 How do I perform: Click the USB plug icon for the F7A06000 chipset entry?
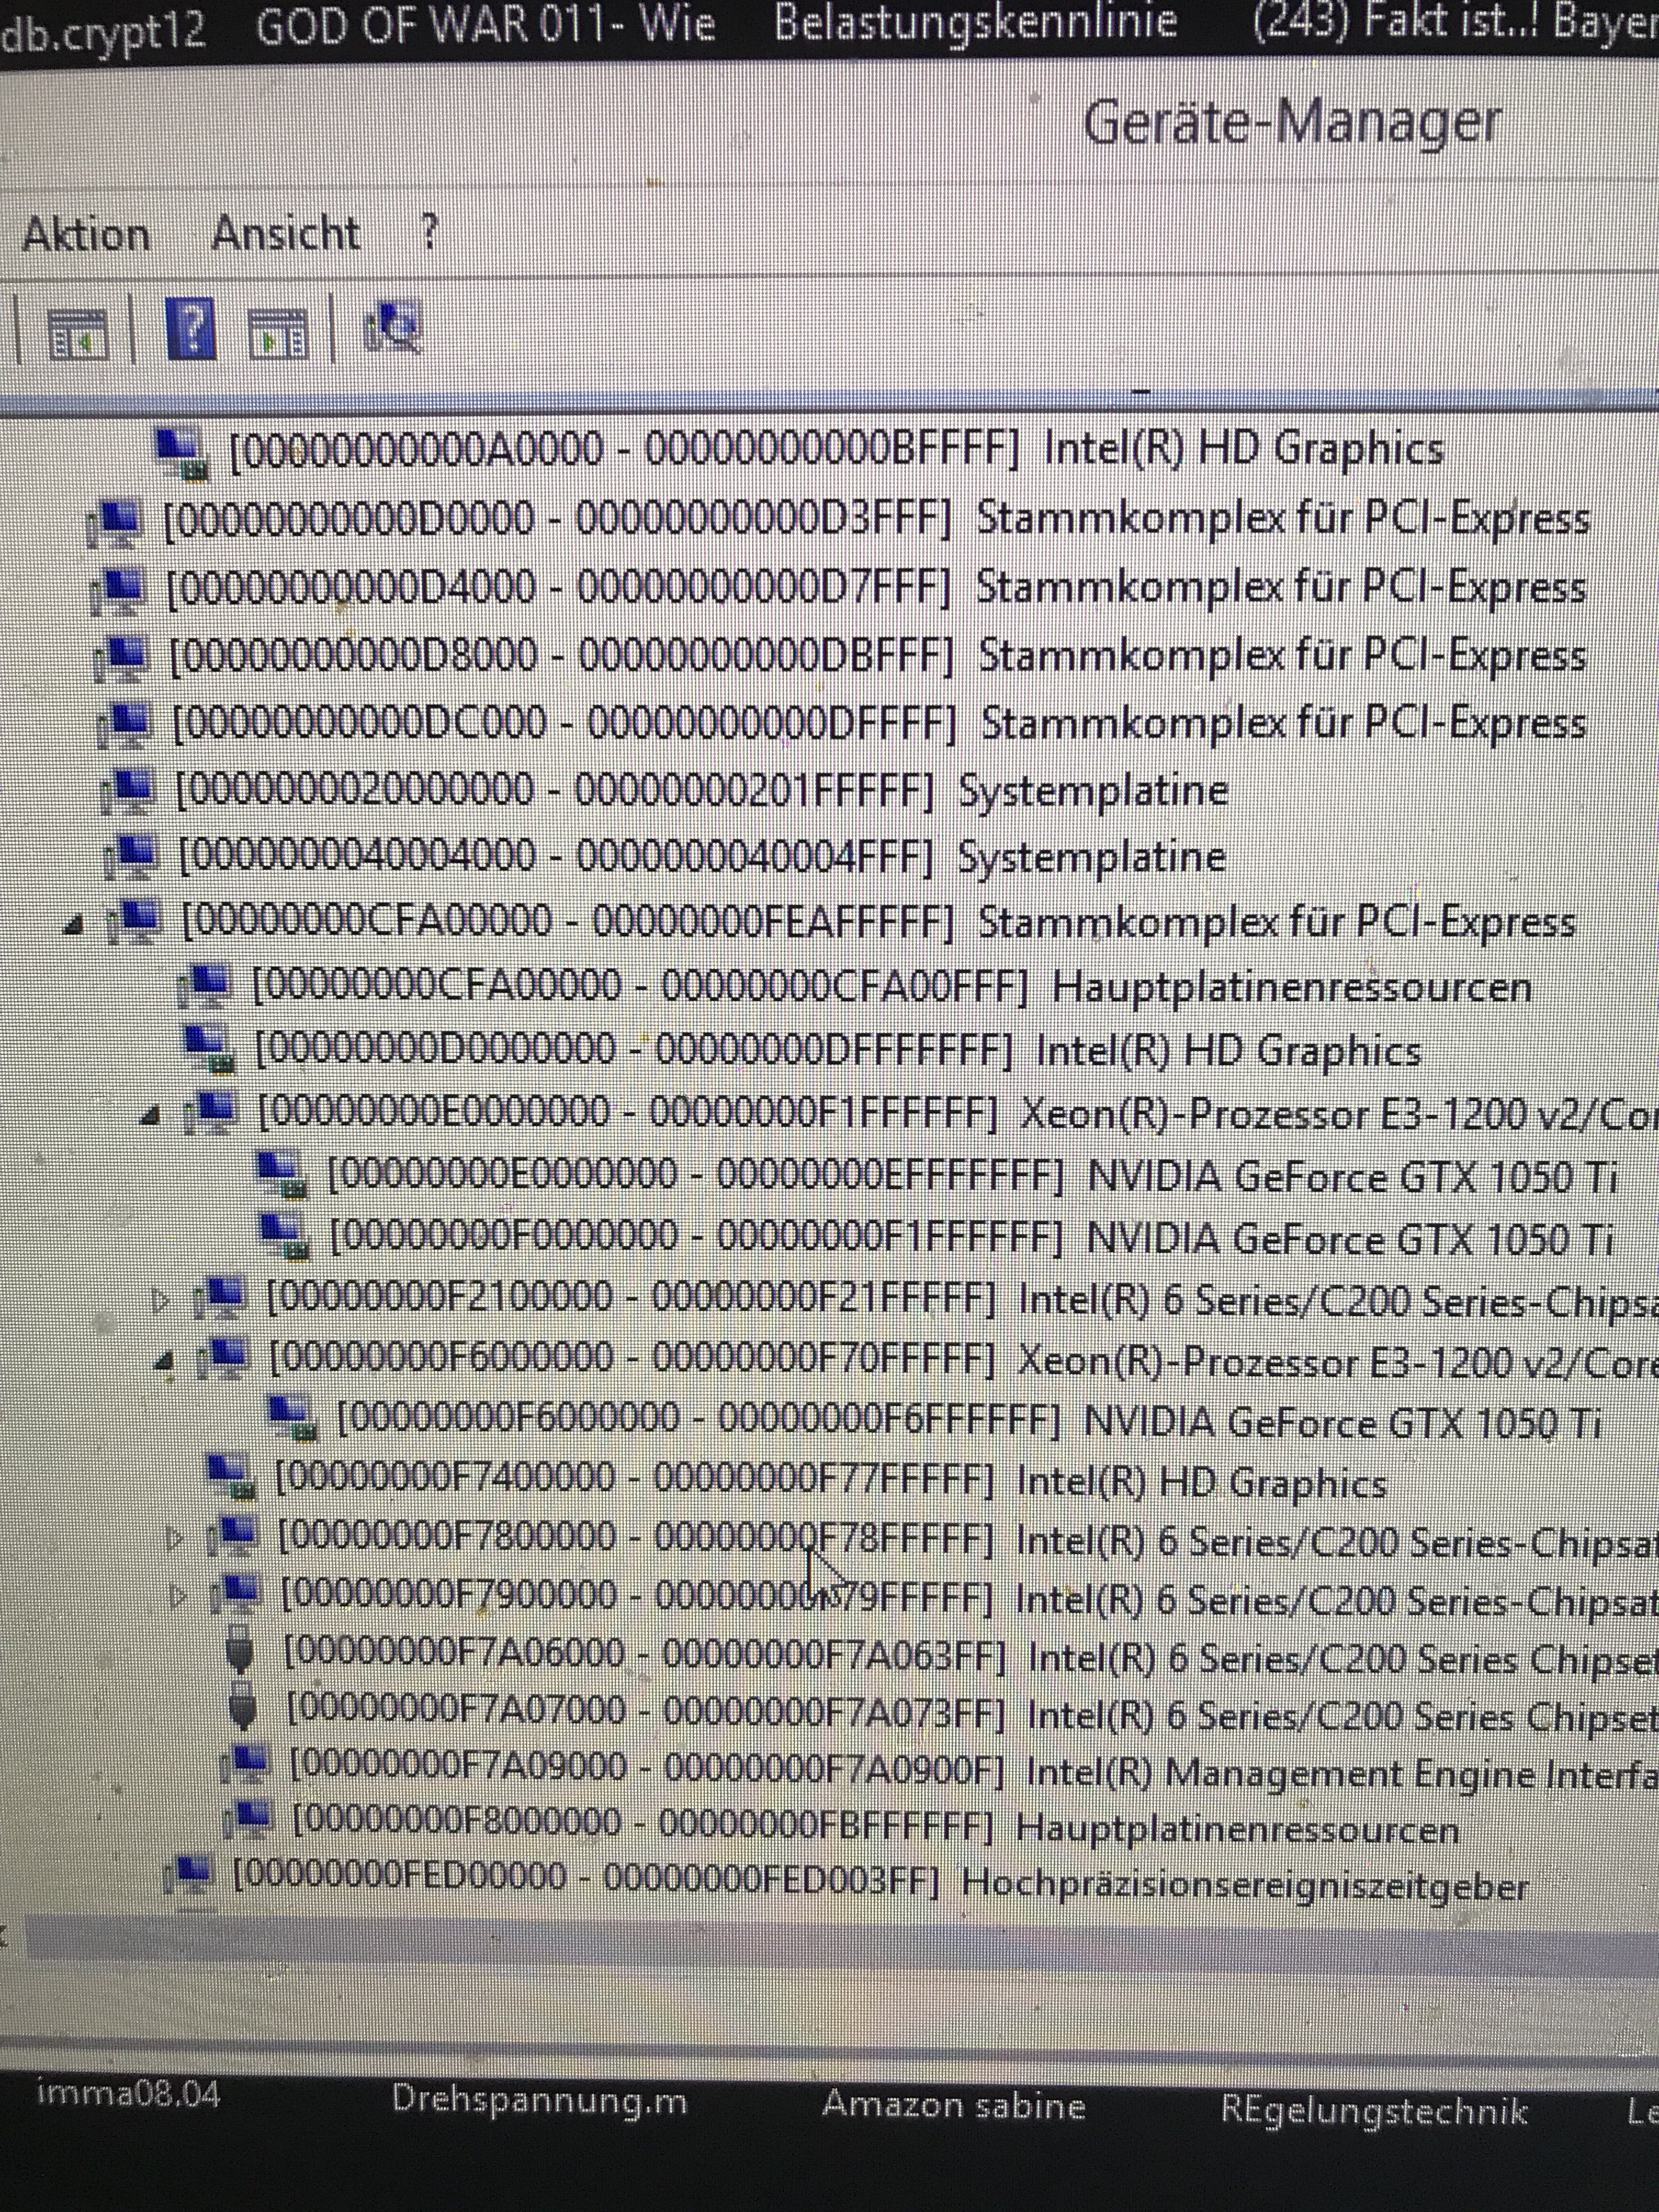pos(241,1654)
